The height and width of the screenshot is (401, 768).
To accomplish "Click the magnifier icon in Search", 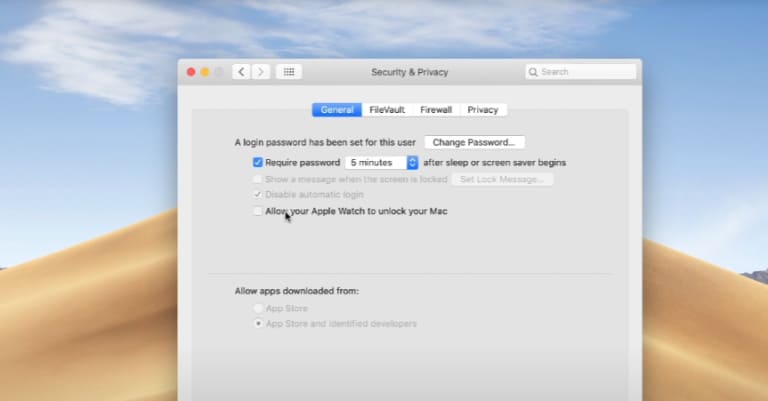I will pos(533,72).
